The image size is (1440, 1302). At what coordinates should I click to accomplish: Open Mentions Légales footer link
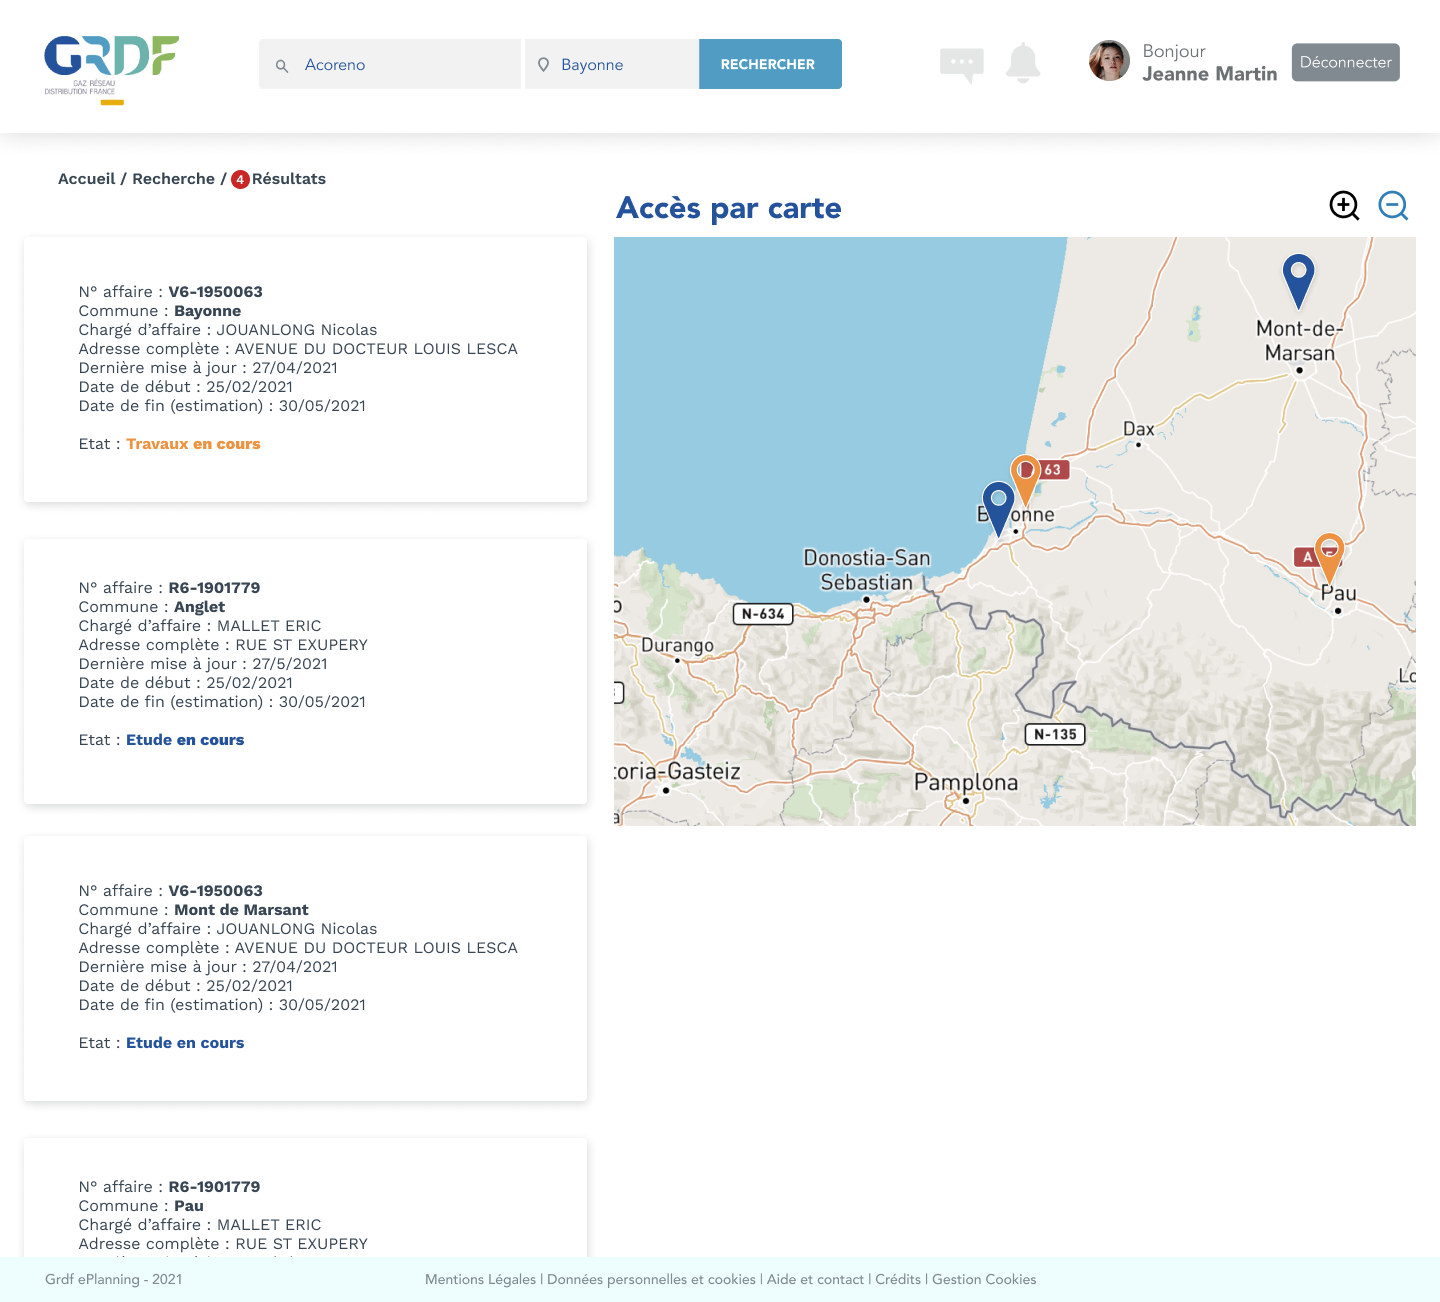click(480, 1279)
